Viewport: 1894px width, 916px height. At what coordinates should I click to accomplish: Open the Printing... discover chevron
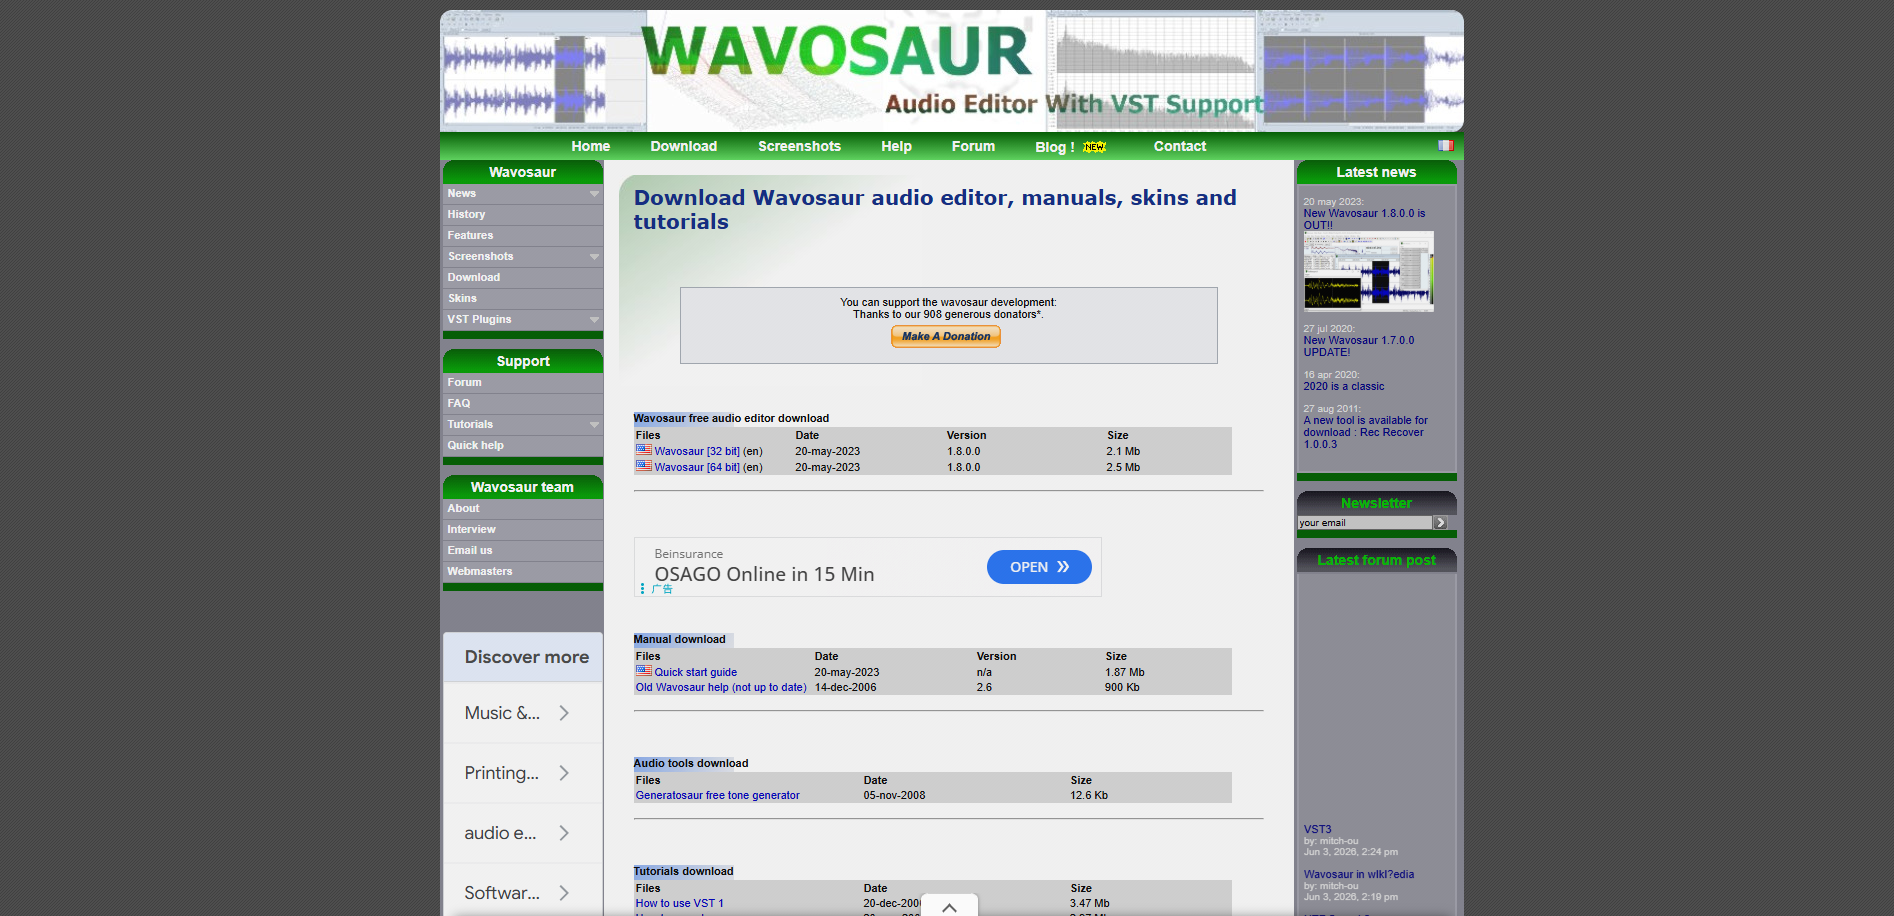point(564,773)
